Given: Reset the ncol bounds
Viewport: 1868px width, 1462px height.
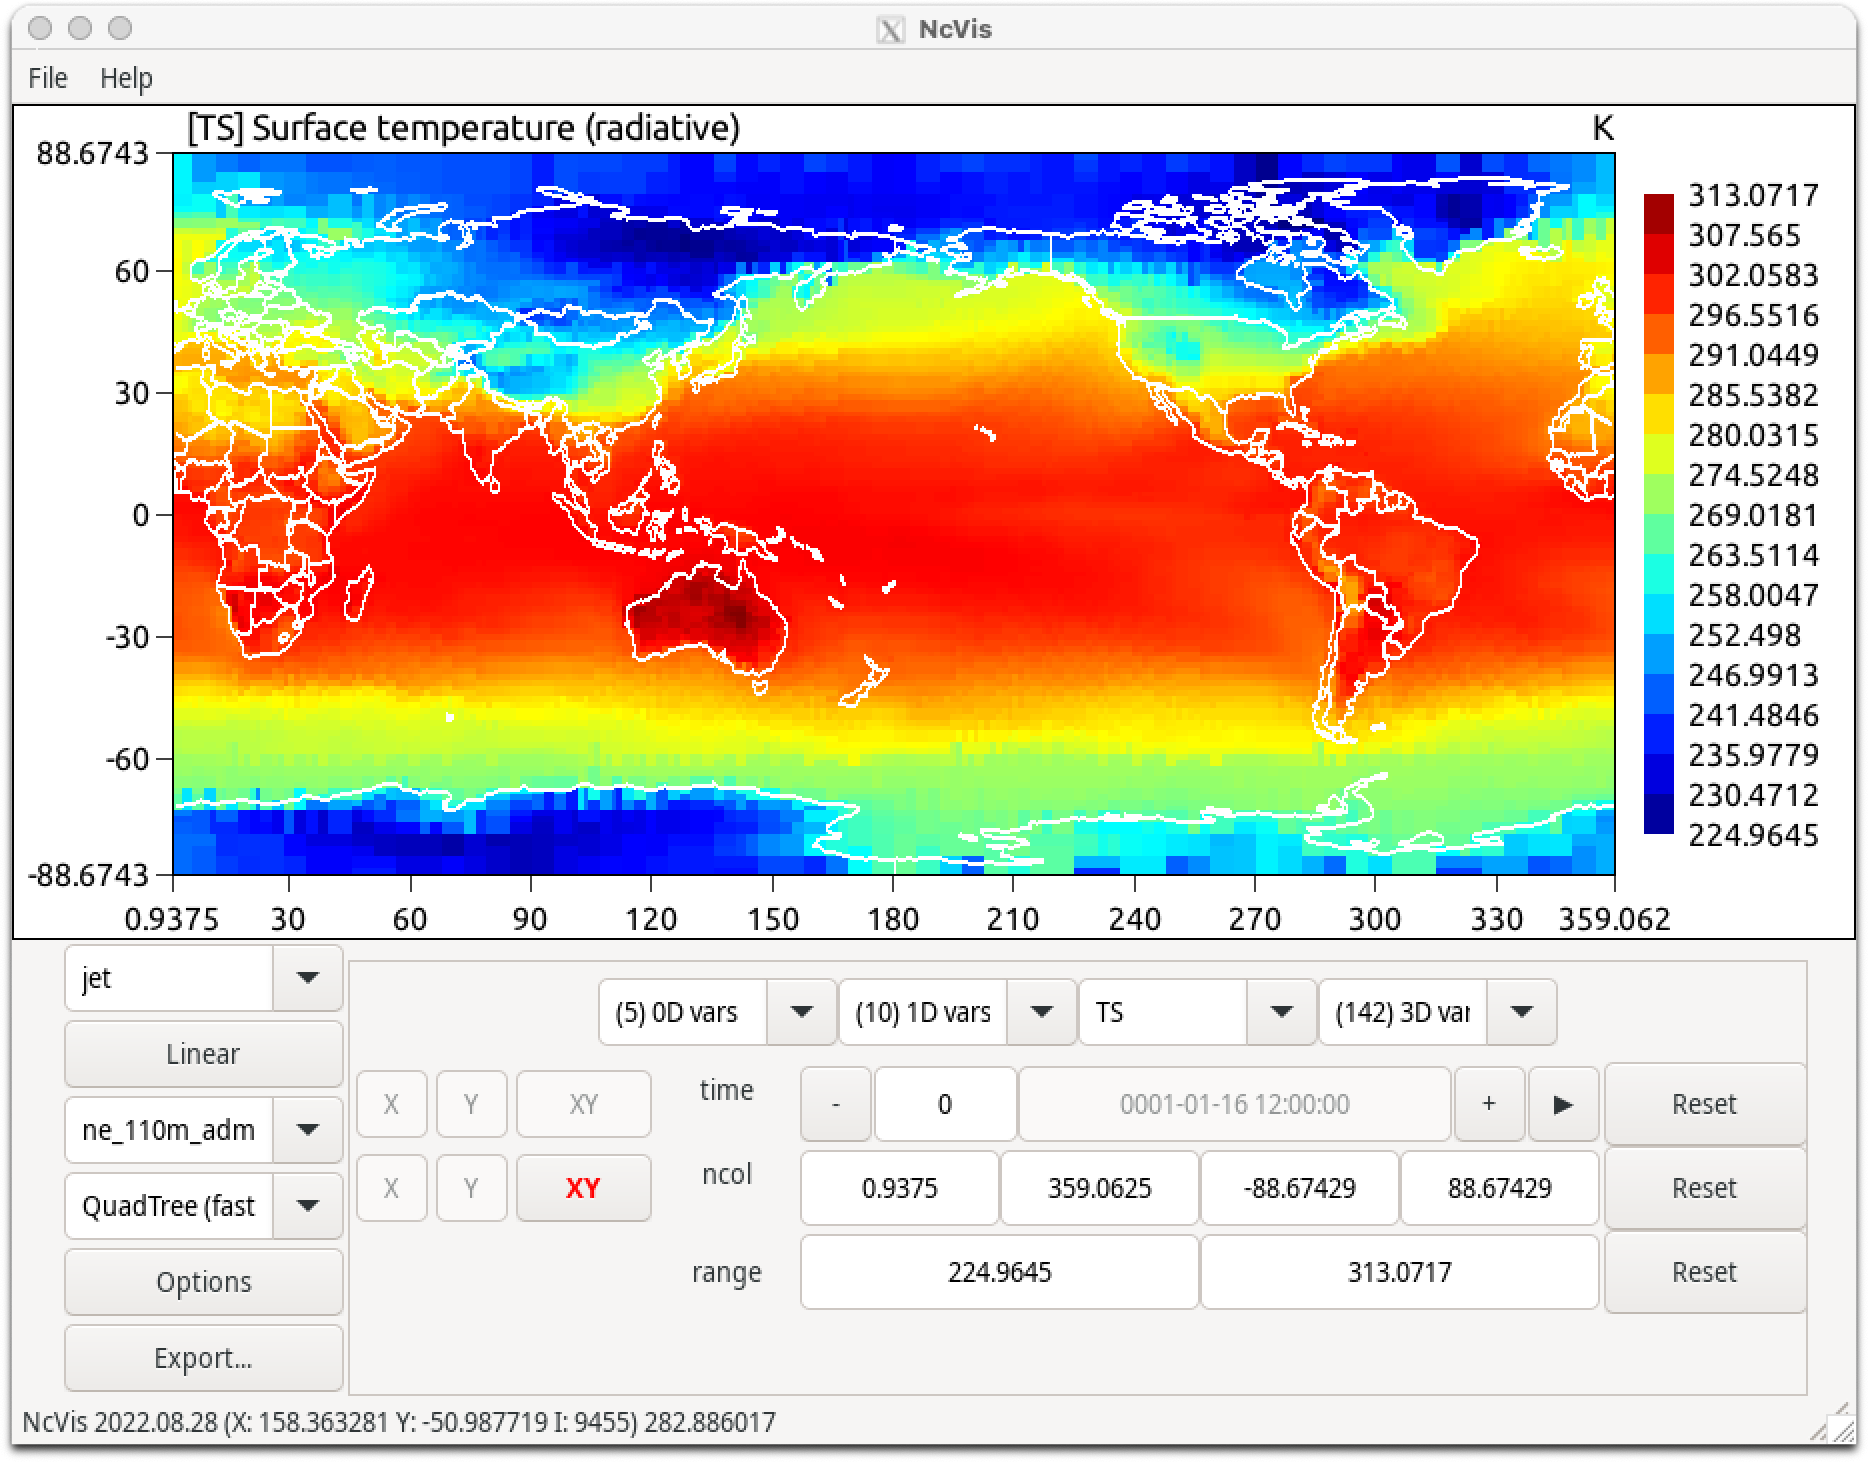Looking at the screenshot, I should [x=1705, y=1188].
